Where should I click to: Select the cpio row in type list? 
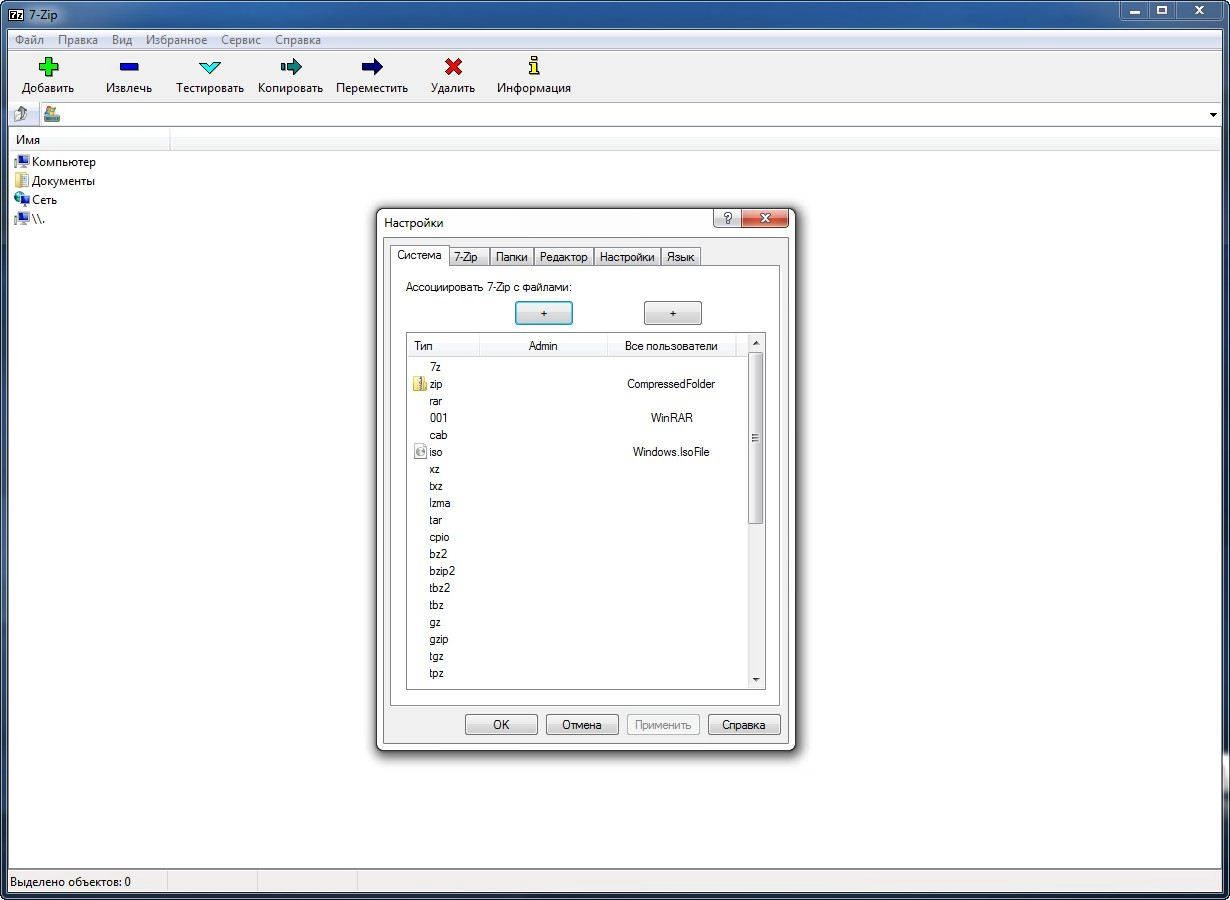[x=578, y=537]
